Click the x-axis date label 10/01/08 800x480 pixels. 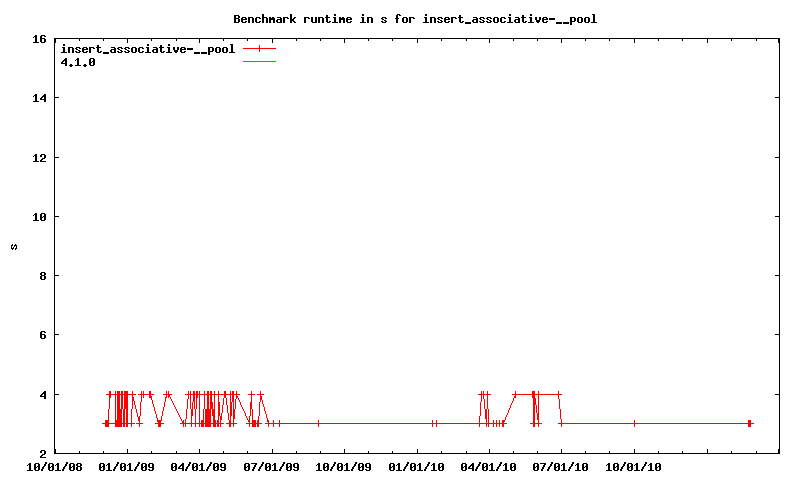[54, 465]
